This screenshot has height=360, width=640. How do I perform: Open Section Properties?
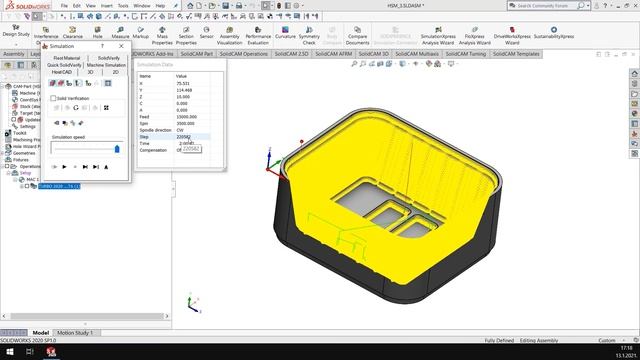coord(186,36)
